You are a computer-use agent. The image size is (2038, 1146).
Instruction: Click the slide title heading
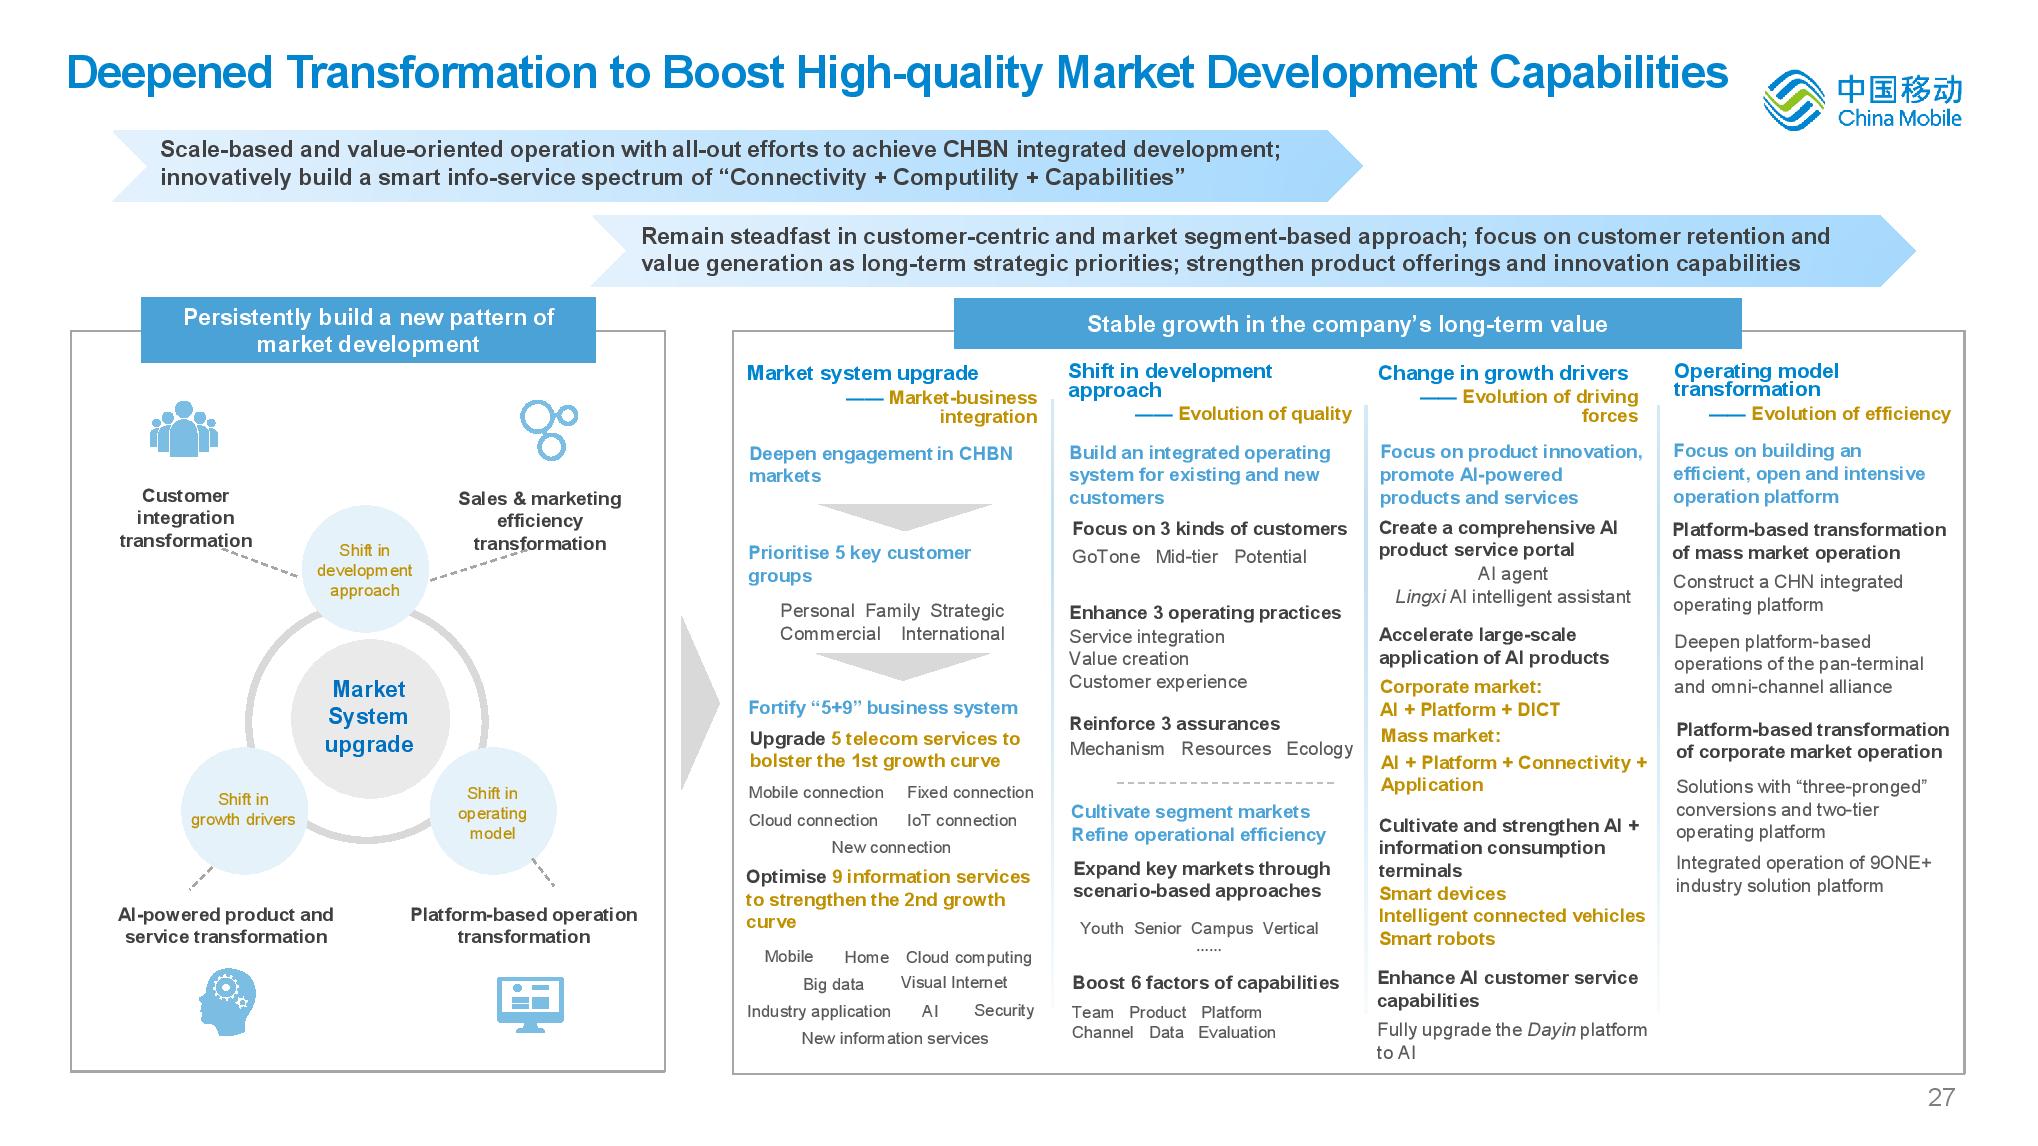pyautogui.click(x=897, y=73)
